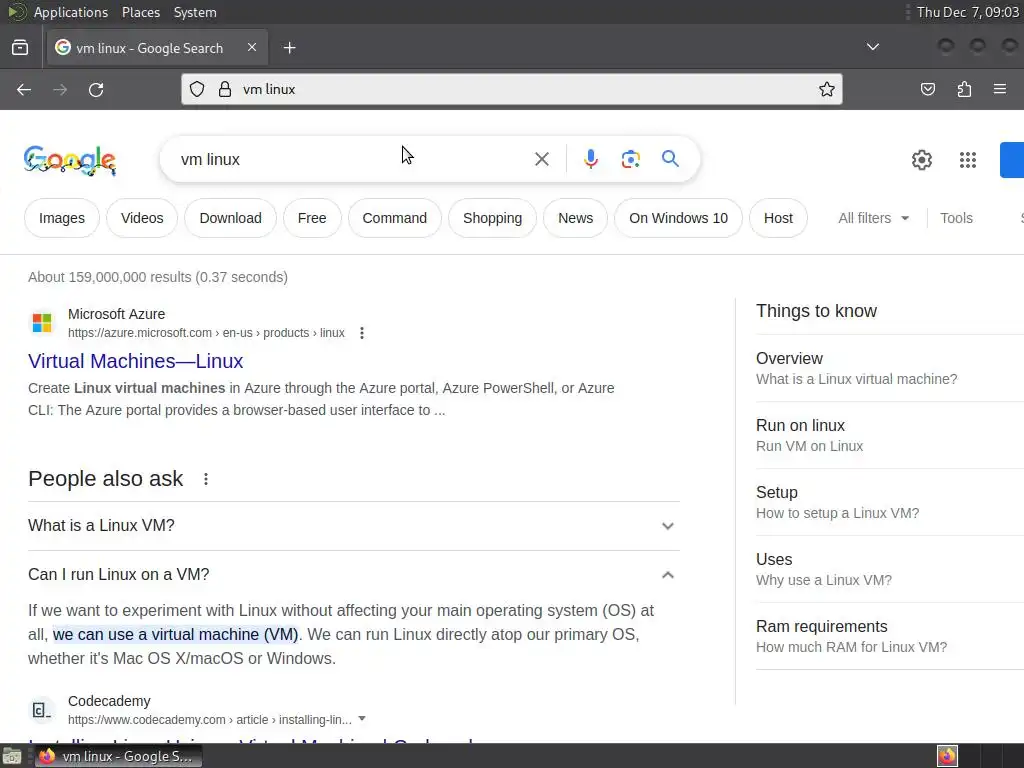Open the Pocket save icon
Viewport: 1024px width, 768px height.
tap(928, 89)
